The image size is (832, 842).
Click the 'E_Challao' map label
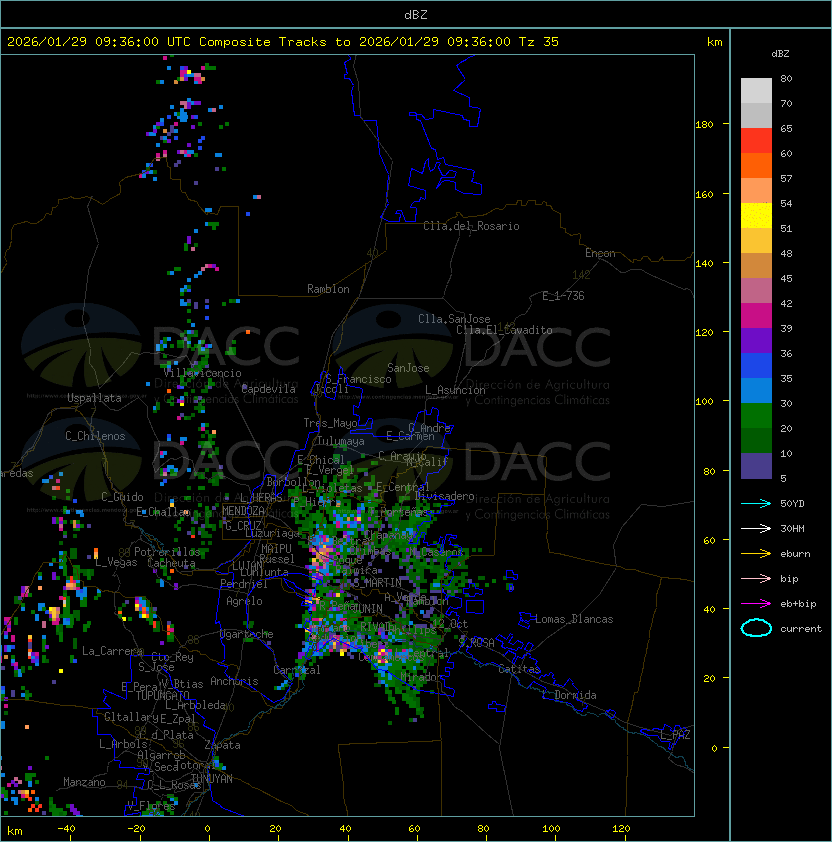click(163, 512)
